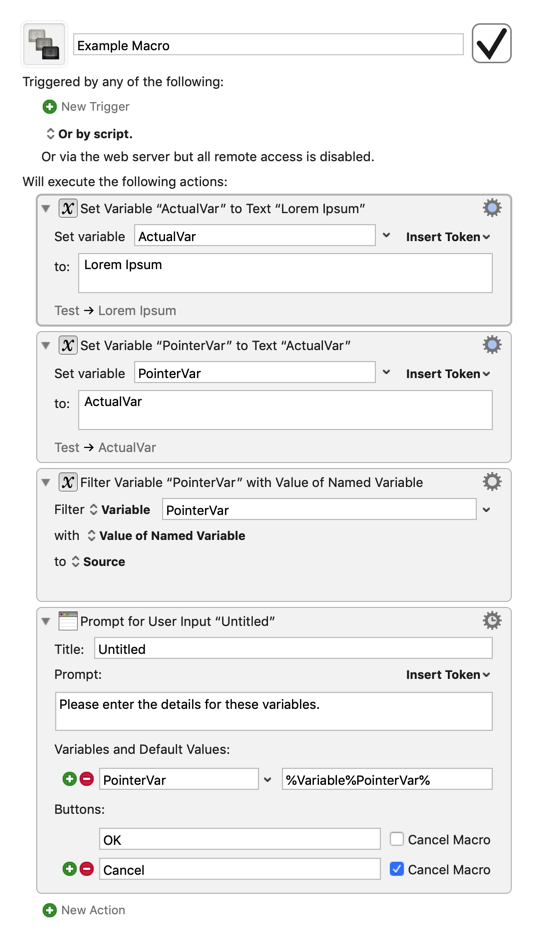Click green plus beside New Trigger
Screen dimensions: 533x938
(50, 107)
